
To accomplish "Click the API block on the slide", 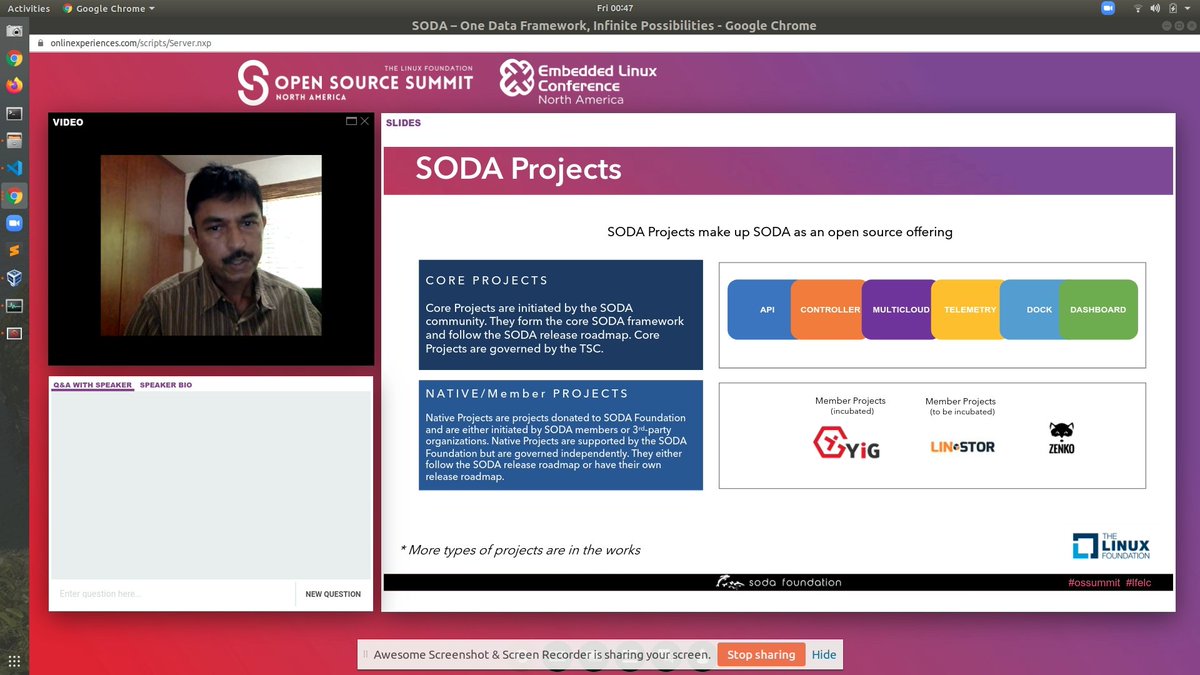I will [x=759, y=310].
